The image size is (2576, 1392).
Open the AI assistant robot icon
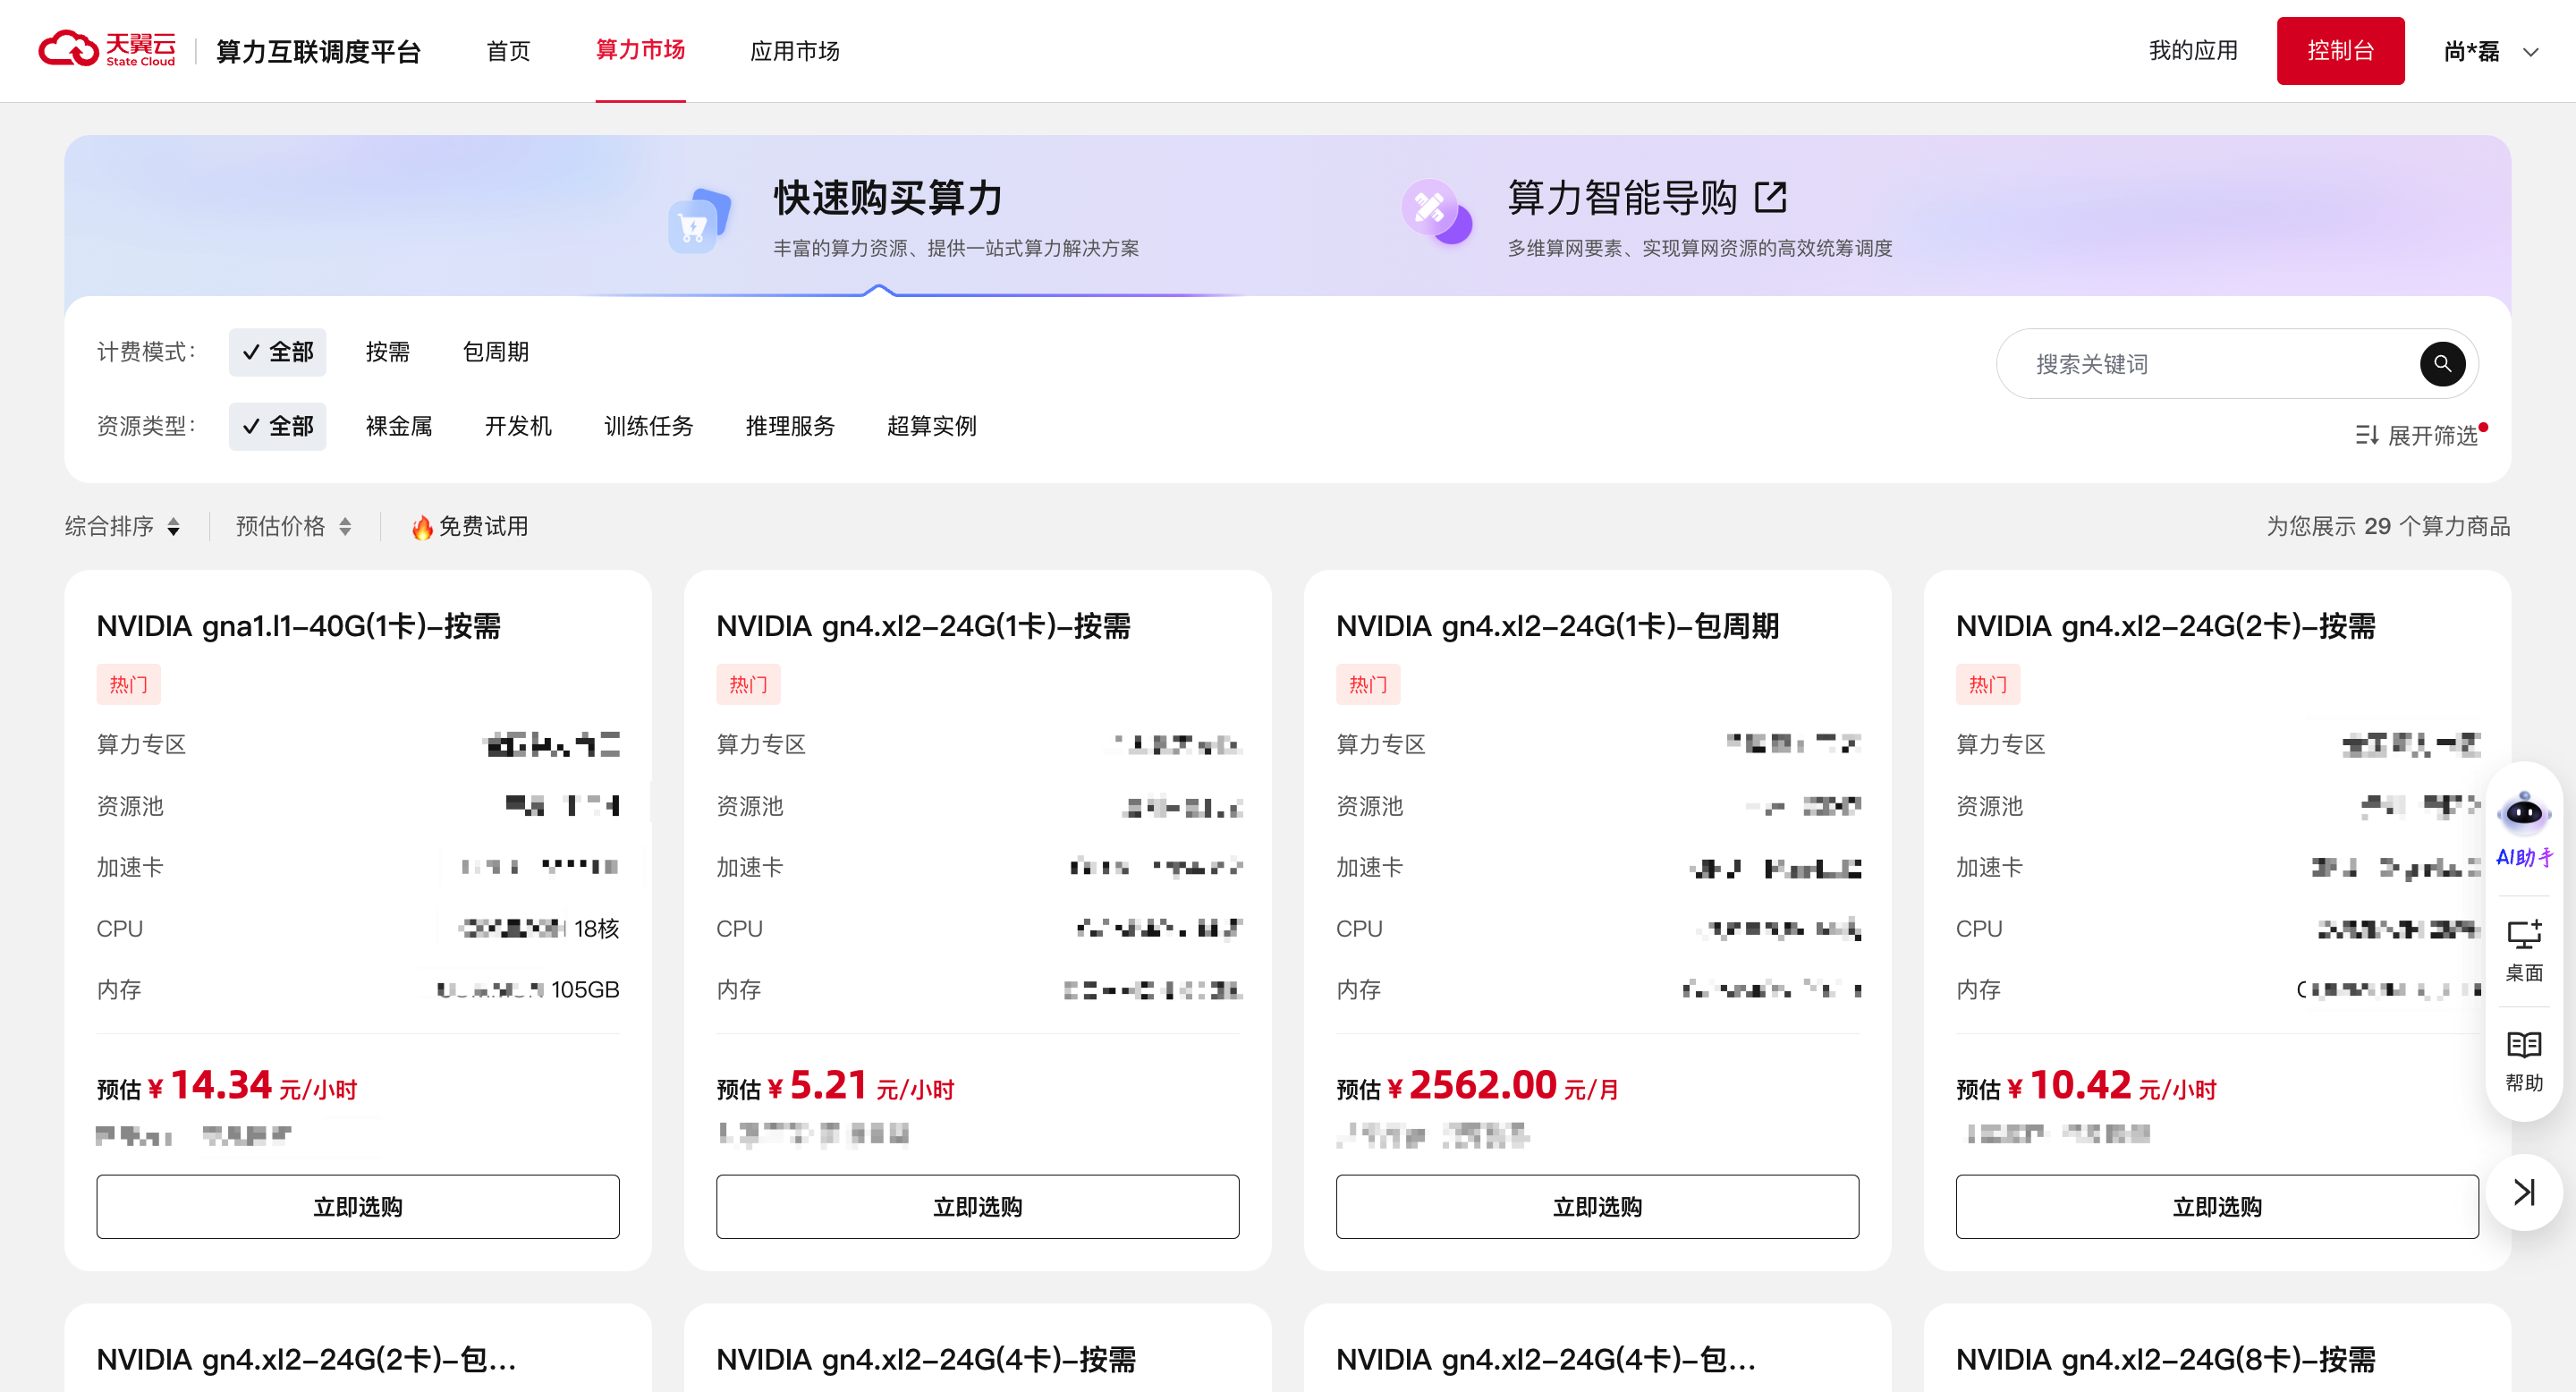point(2524,813)
